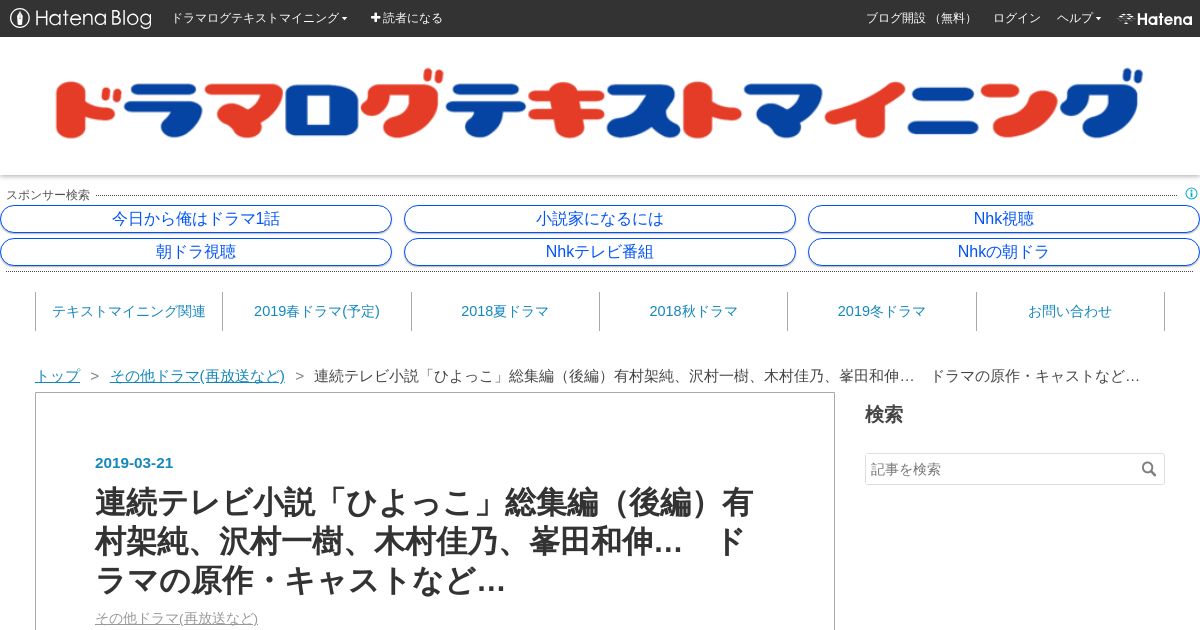Select the 2018夏ドラマ menu item
Screen dimensions: 1200x630
(505, 311)
